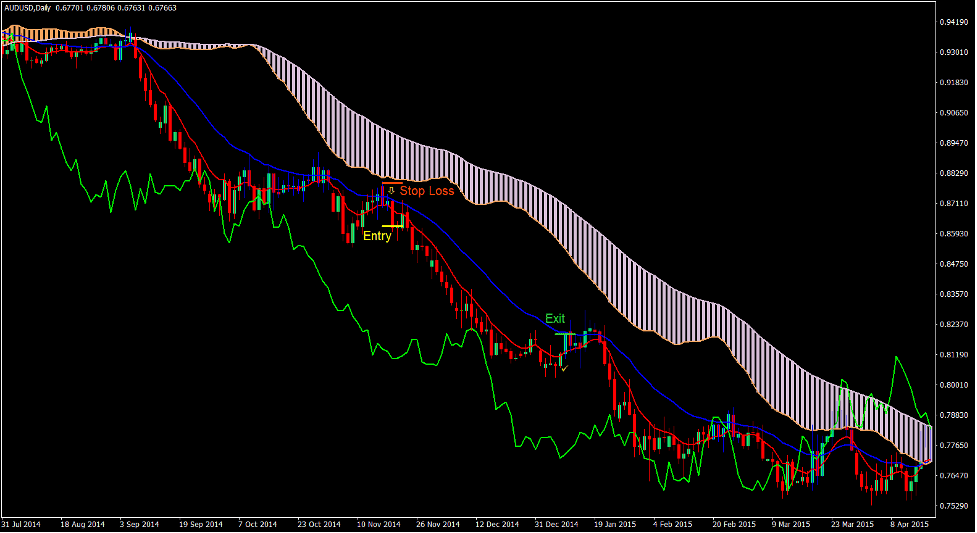
Task: Click the AUDUSD,Daily chart title text
Action: coord(27,8)
